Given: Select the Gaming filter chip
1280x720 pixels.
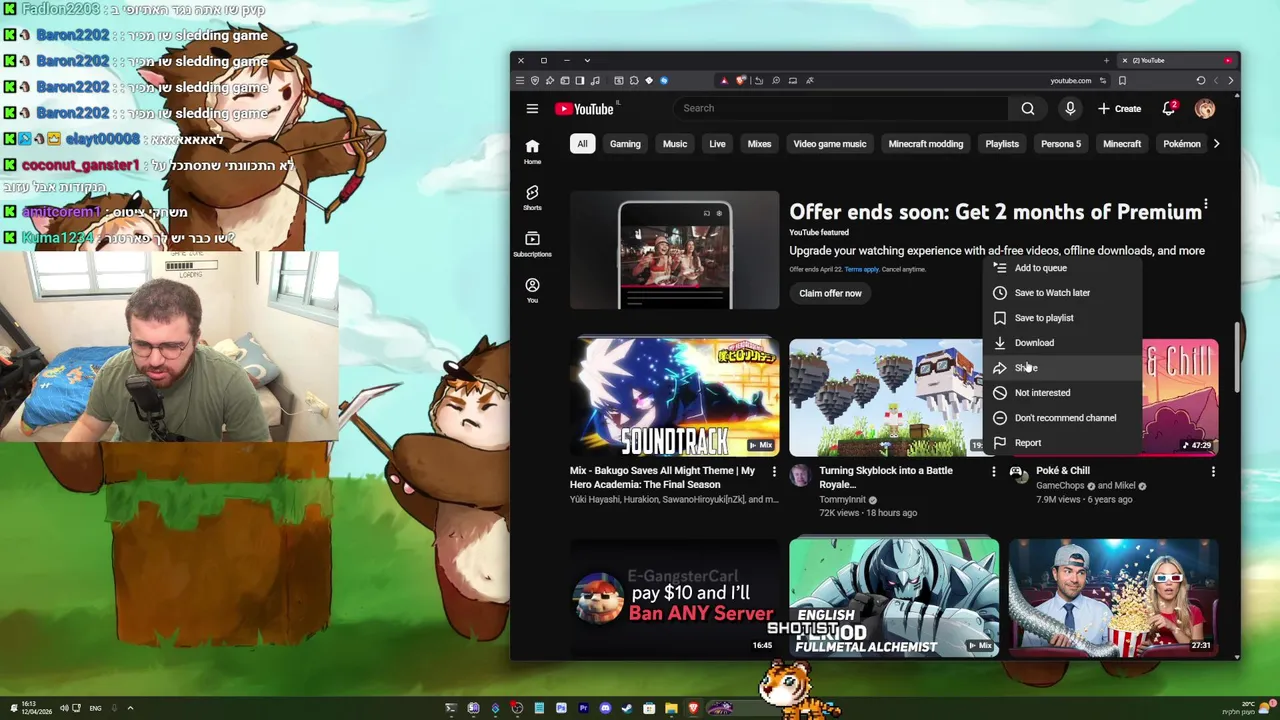Looking at the screenshot, I should point(625,144).
